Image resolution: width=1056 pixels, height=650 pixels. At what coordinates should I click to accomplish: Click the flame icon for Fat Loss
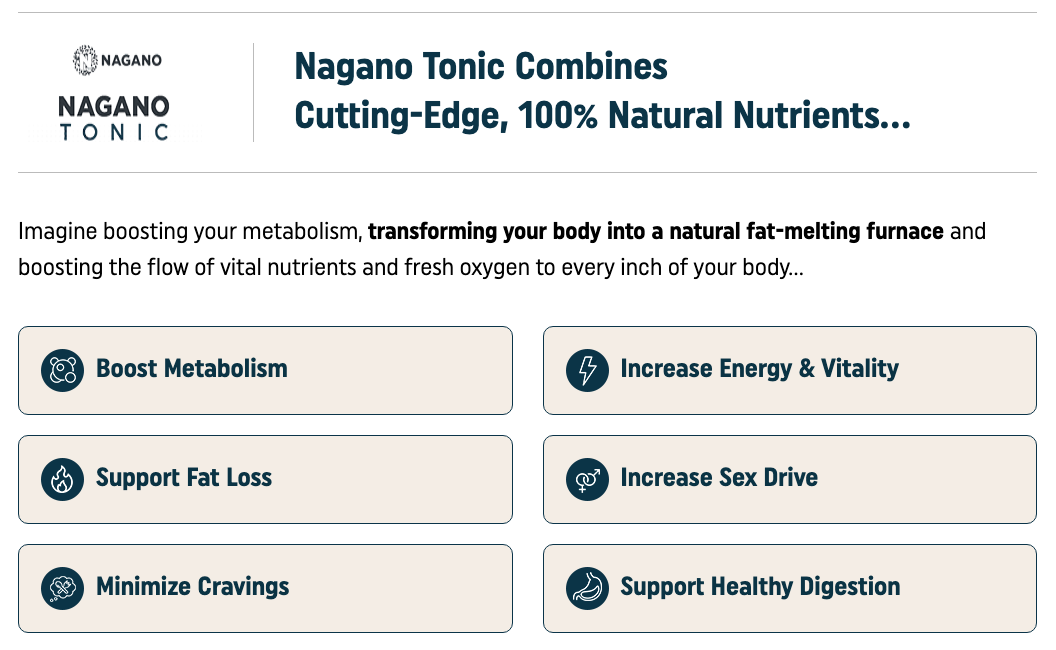coord(63,480)
